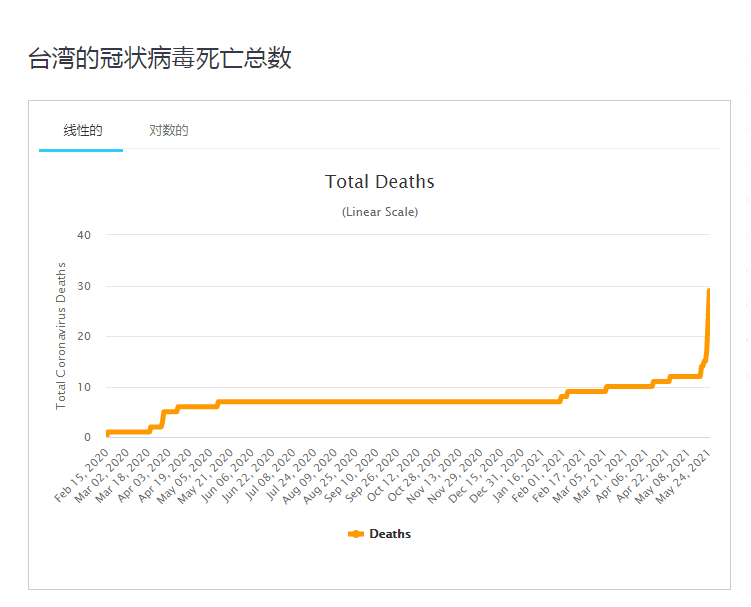Click the y-axis label 10
Screen dimensions: 751x607
pyautogui.click(x=84, y=387)
